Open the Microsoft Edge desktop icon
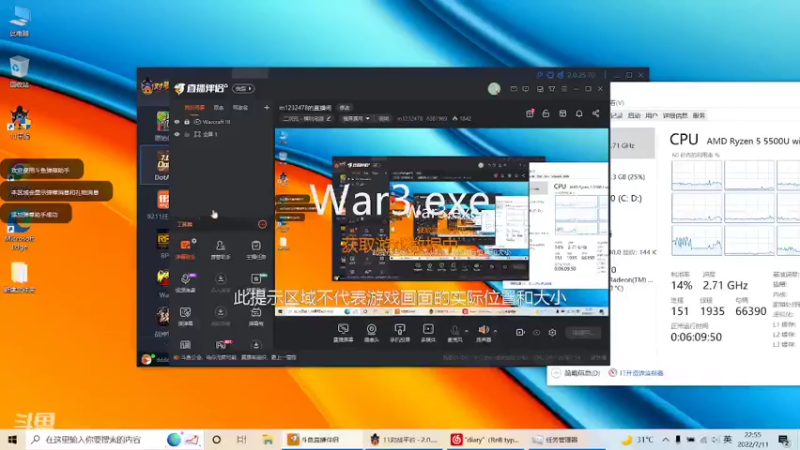This screenshot has width=800, height=450. [x=20, y=235]
